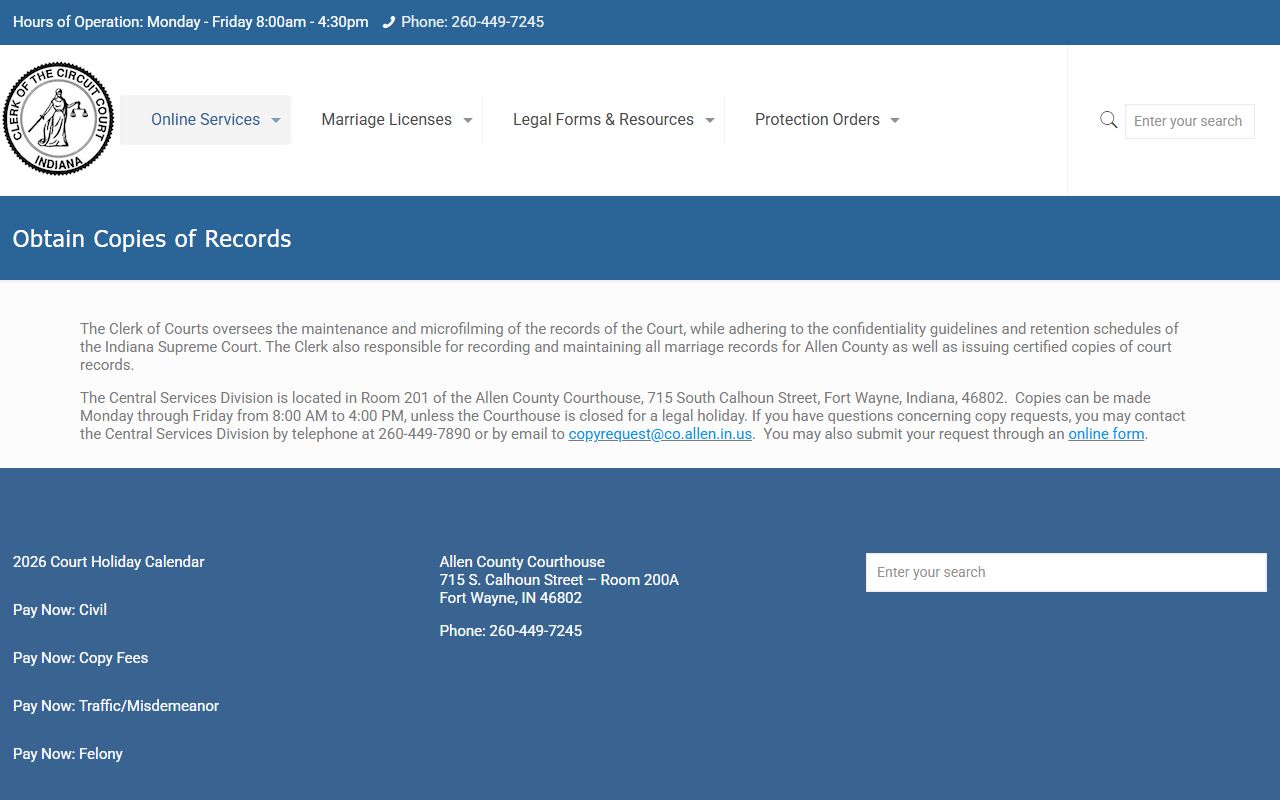Email copyrequest@co.allen.in.us link
Image resolution: width=1280 pixels, height=800 pixels.
click(x=660, y=434)
